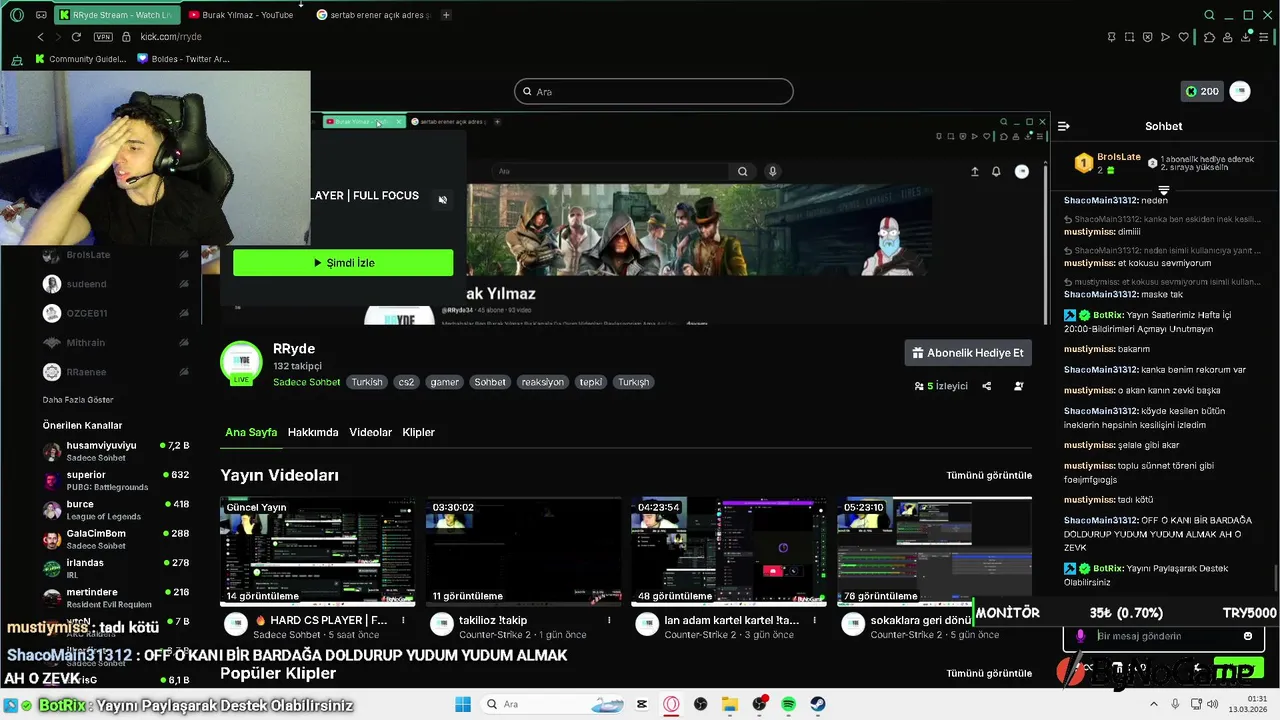Collapse the Sohbet chat panel arrow icon

pos(1063,126)
